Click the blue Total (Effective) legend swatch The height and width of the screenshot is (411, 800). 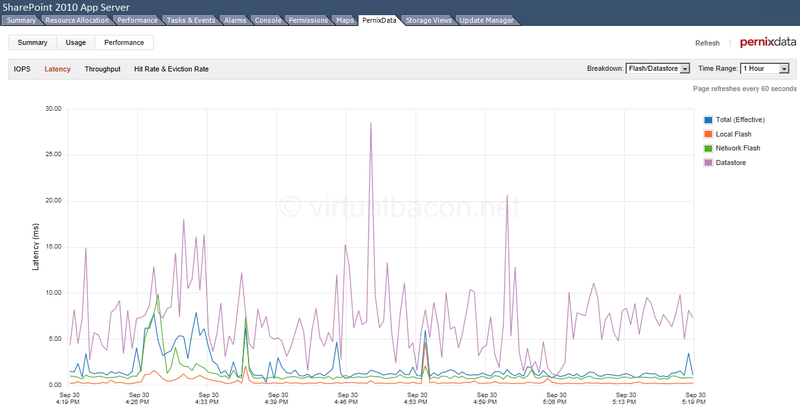[708, 120]
